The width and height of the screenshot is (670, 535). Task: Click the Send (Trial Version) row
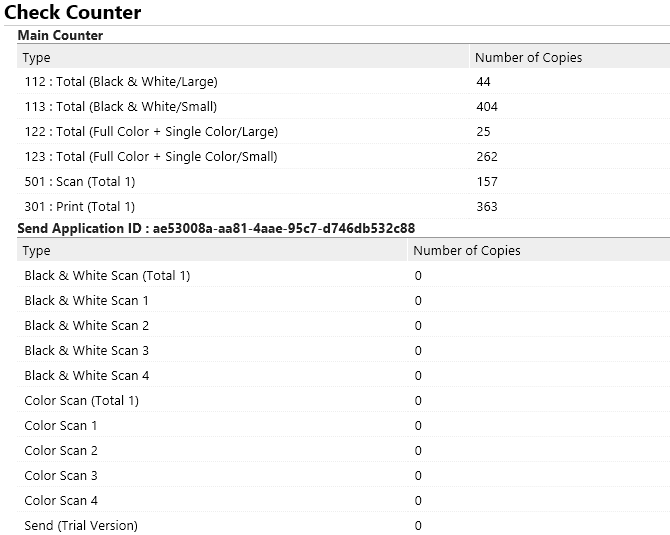(x=81, y=526)
